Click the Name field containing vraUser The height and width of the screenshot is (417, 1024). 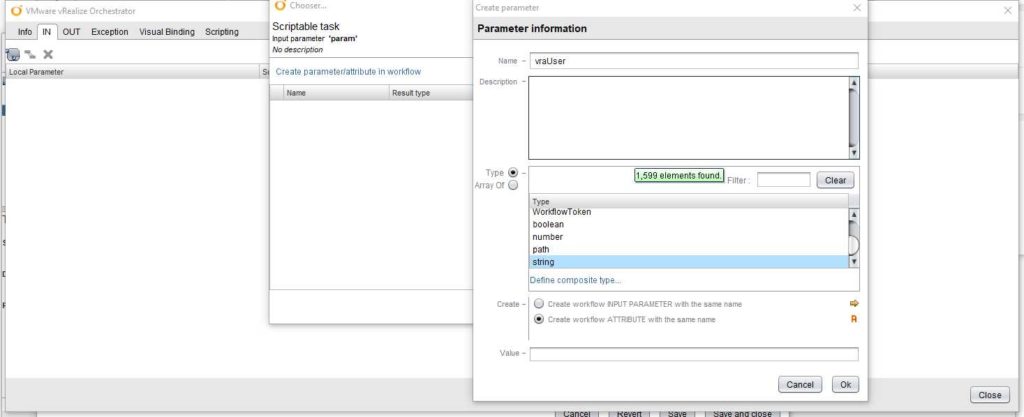[x=693, y=61]
